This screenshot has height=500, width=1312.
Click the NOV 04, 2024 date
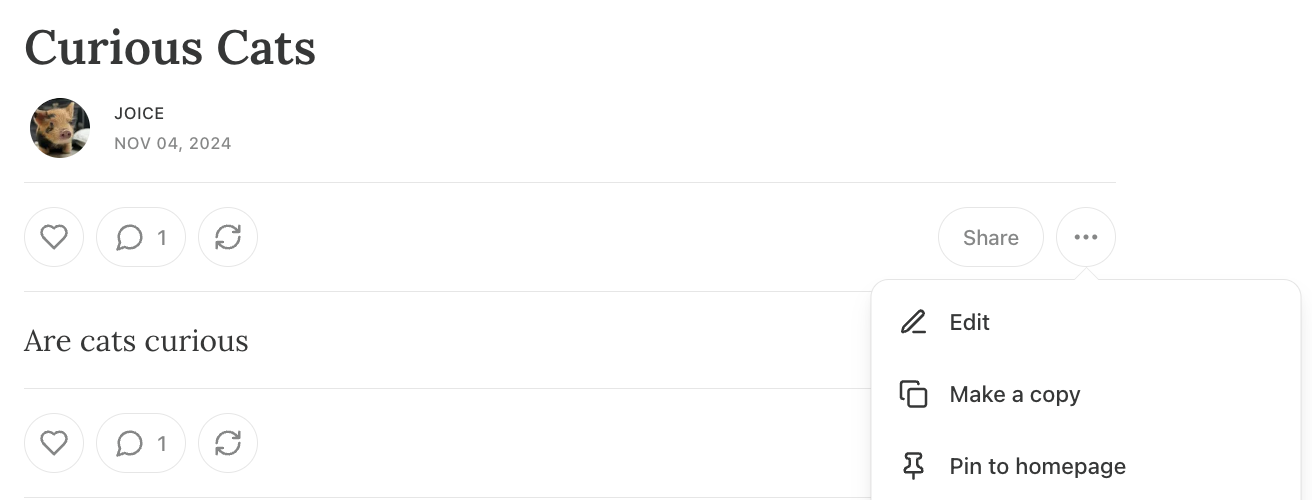(x=173, y=143)
